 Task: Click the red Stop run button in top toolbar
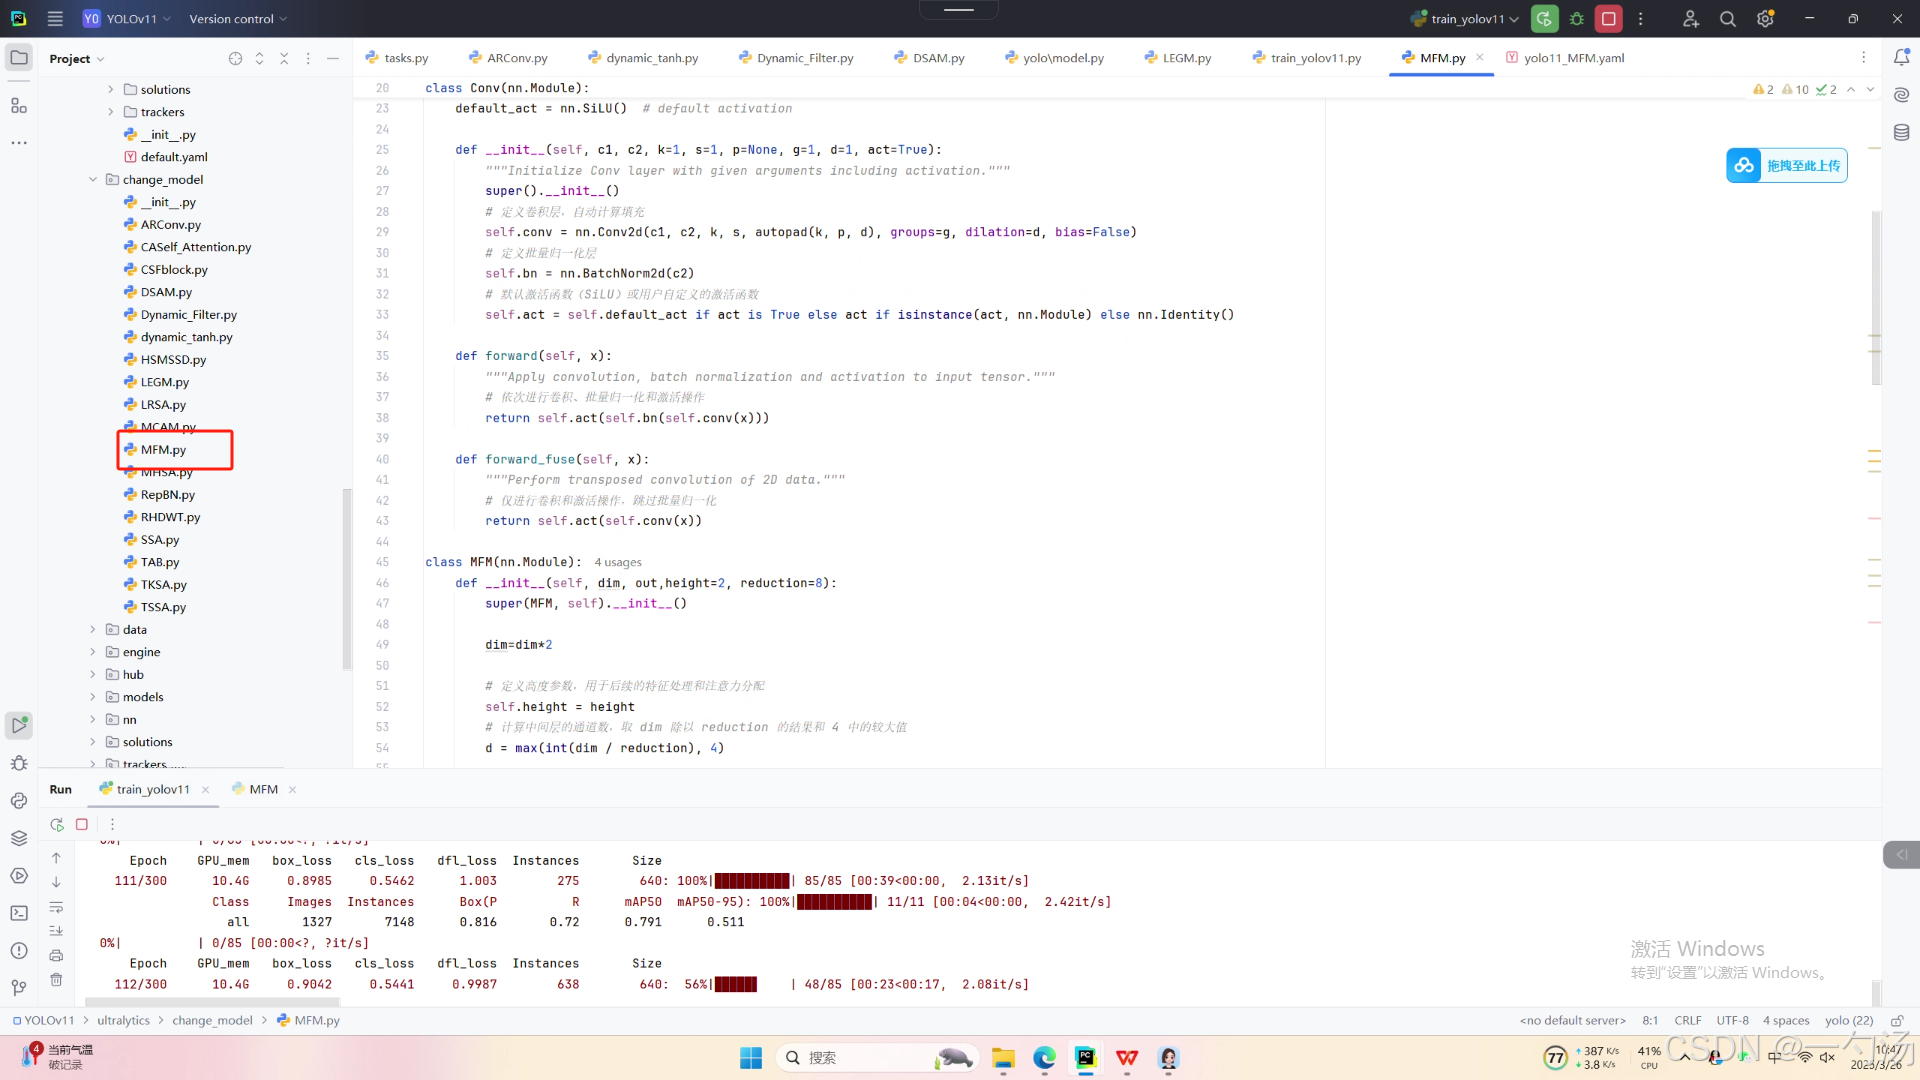pos(1608,19)
